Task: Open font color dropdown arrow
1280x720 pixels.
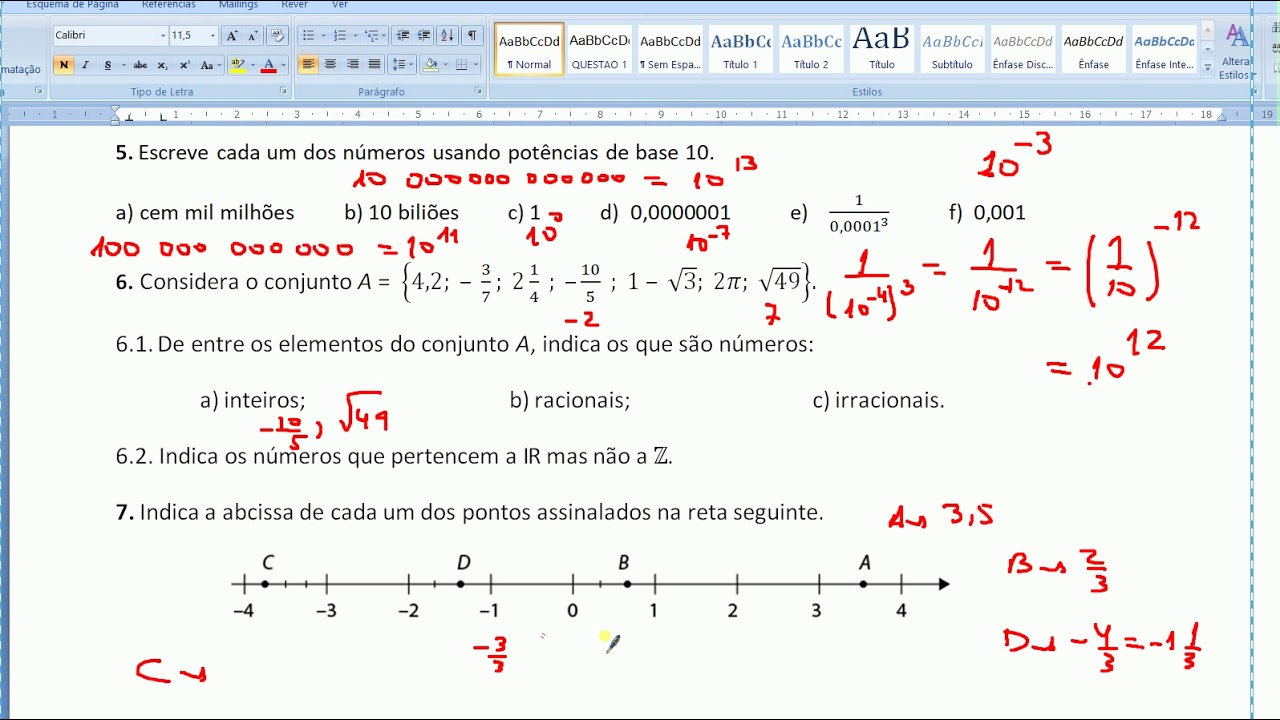Action: click(x=283, y=65)
